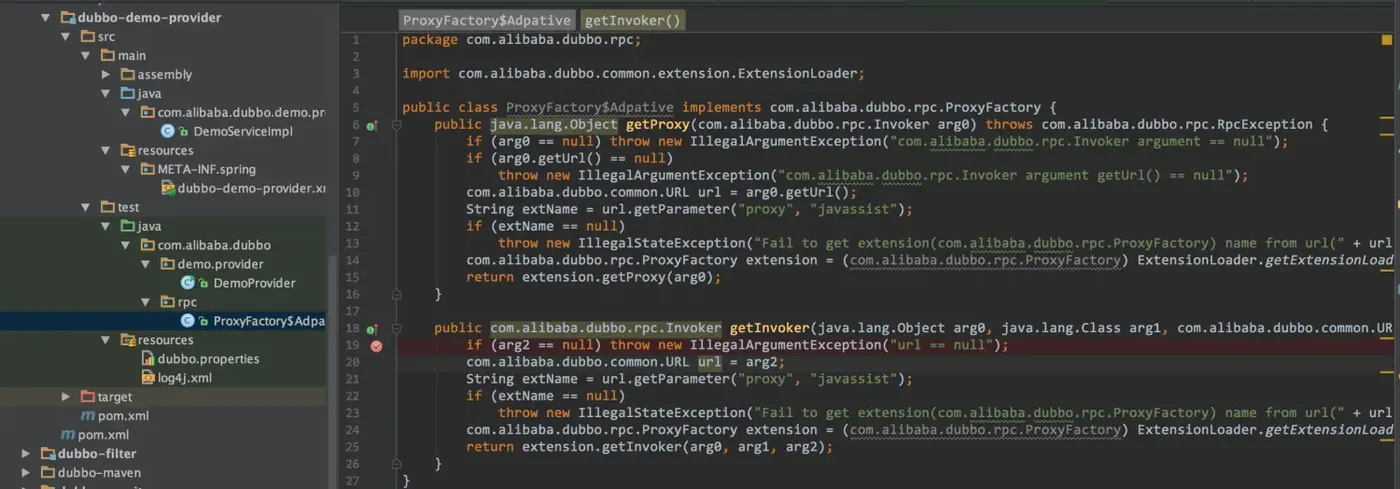Image resolution: width=1400 pixels, height=489 pixels.
Task: Select log4j.xml in the project tree
Action: pos(185,378)
